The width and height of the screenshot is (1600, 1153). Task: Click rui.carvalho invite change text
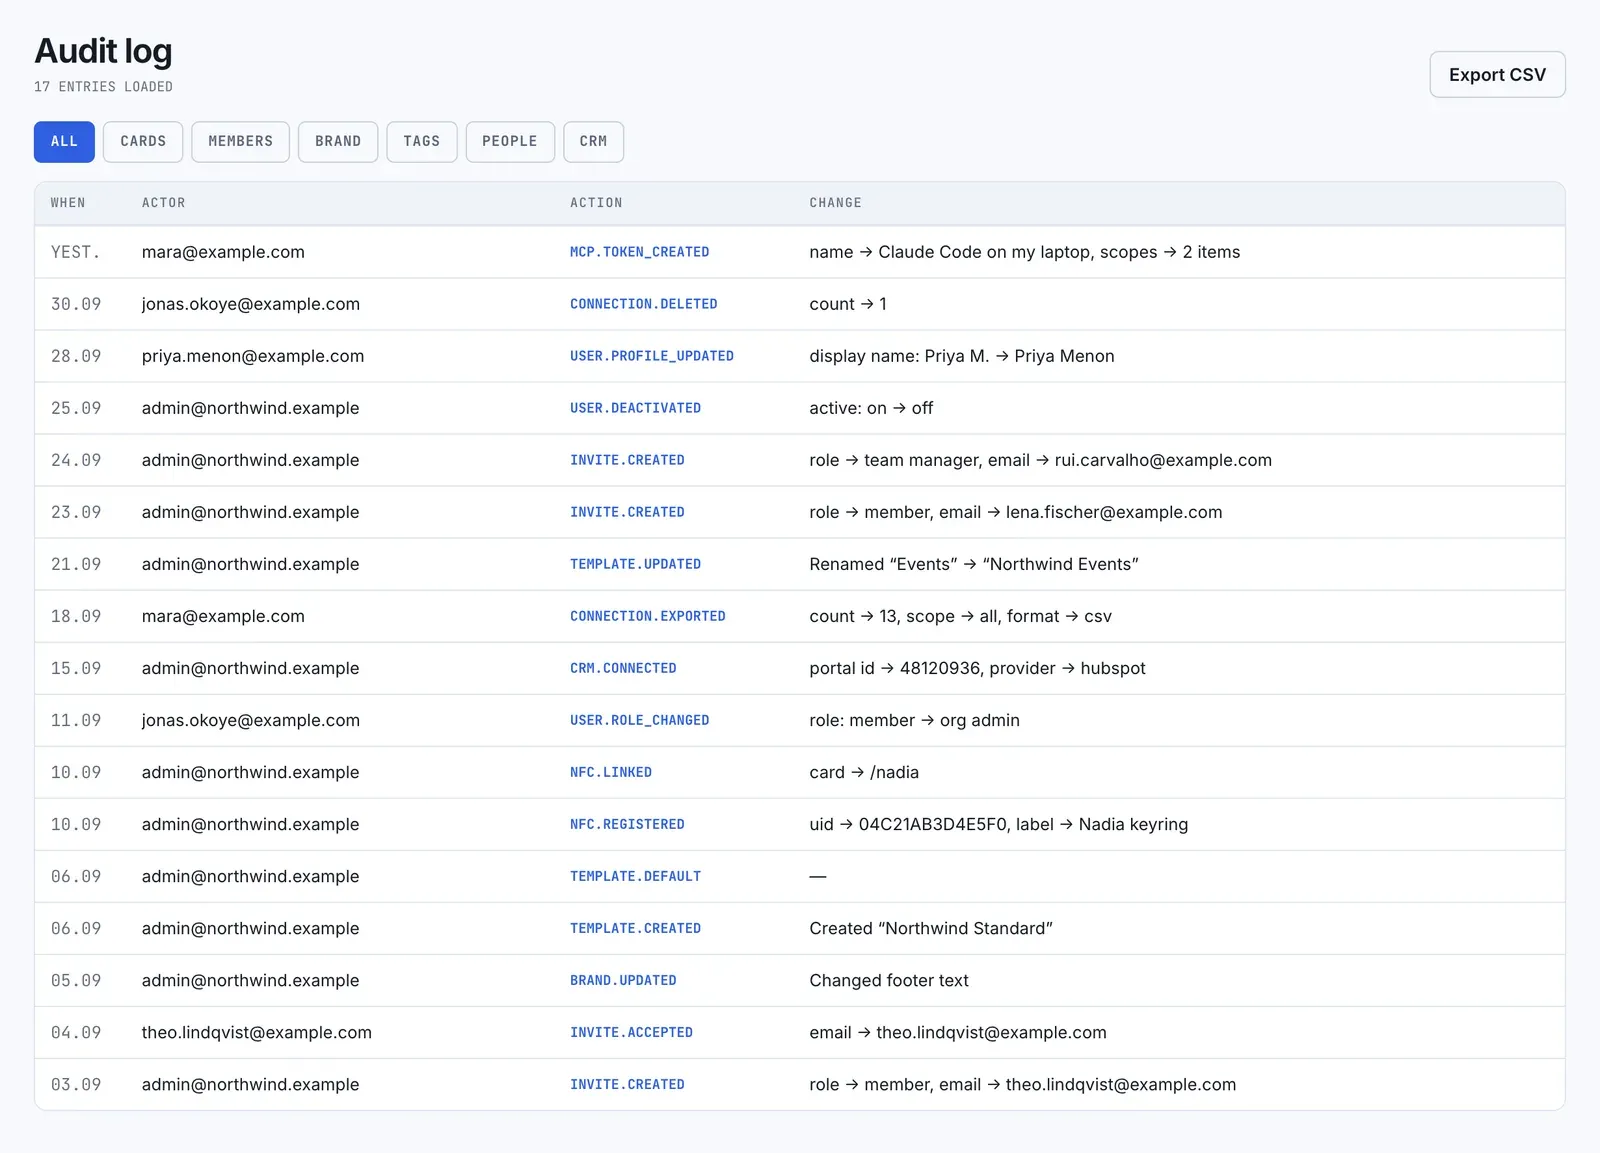[x=1040, y=460]
